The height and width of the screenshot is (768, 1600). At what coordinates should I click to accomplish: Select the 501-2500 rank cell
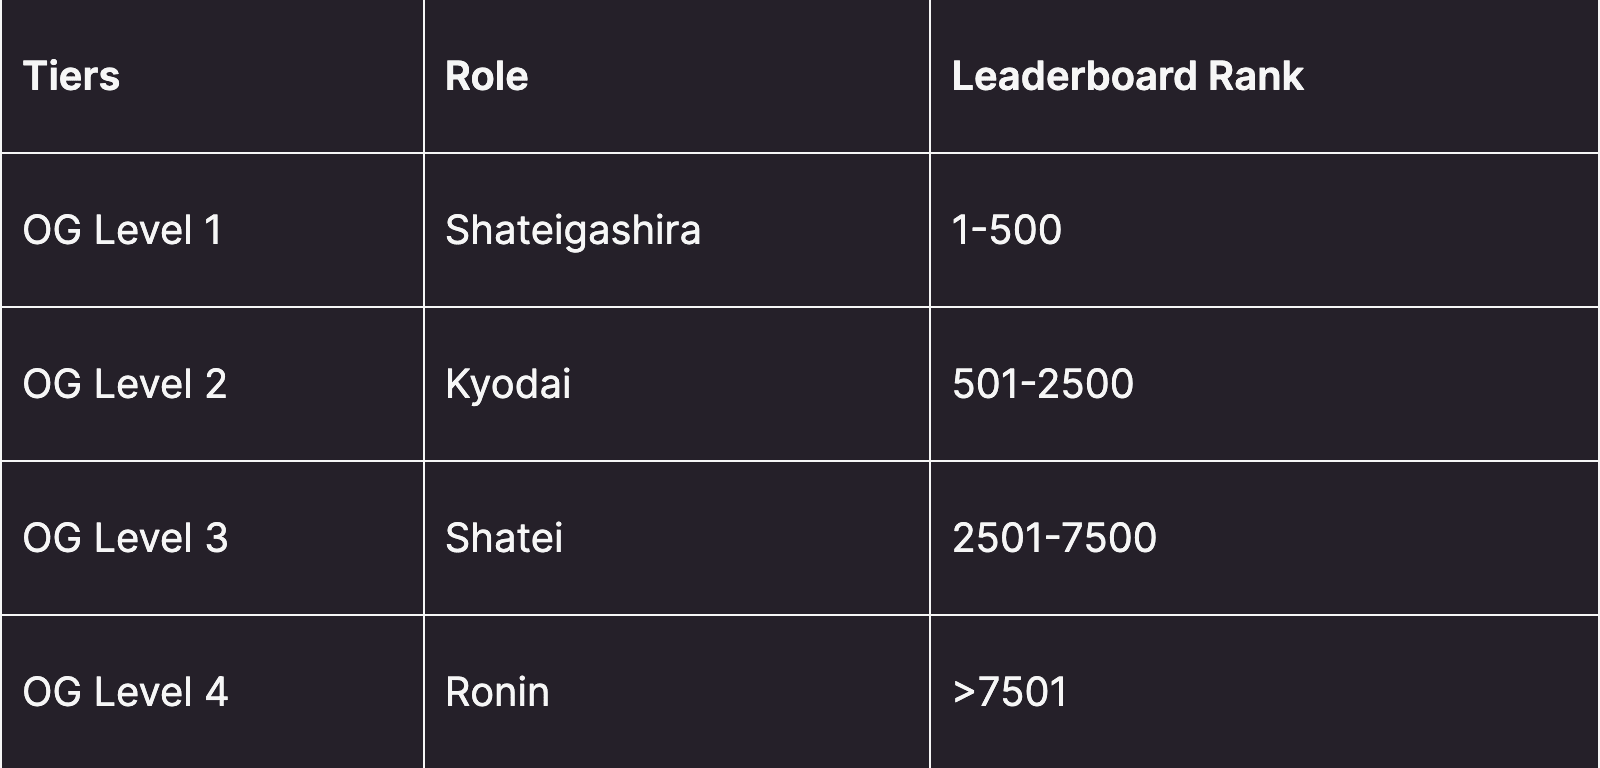click(1265, 384)
